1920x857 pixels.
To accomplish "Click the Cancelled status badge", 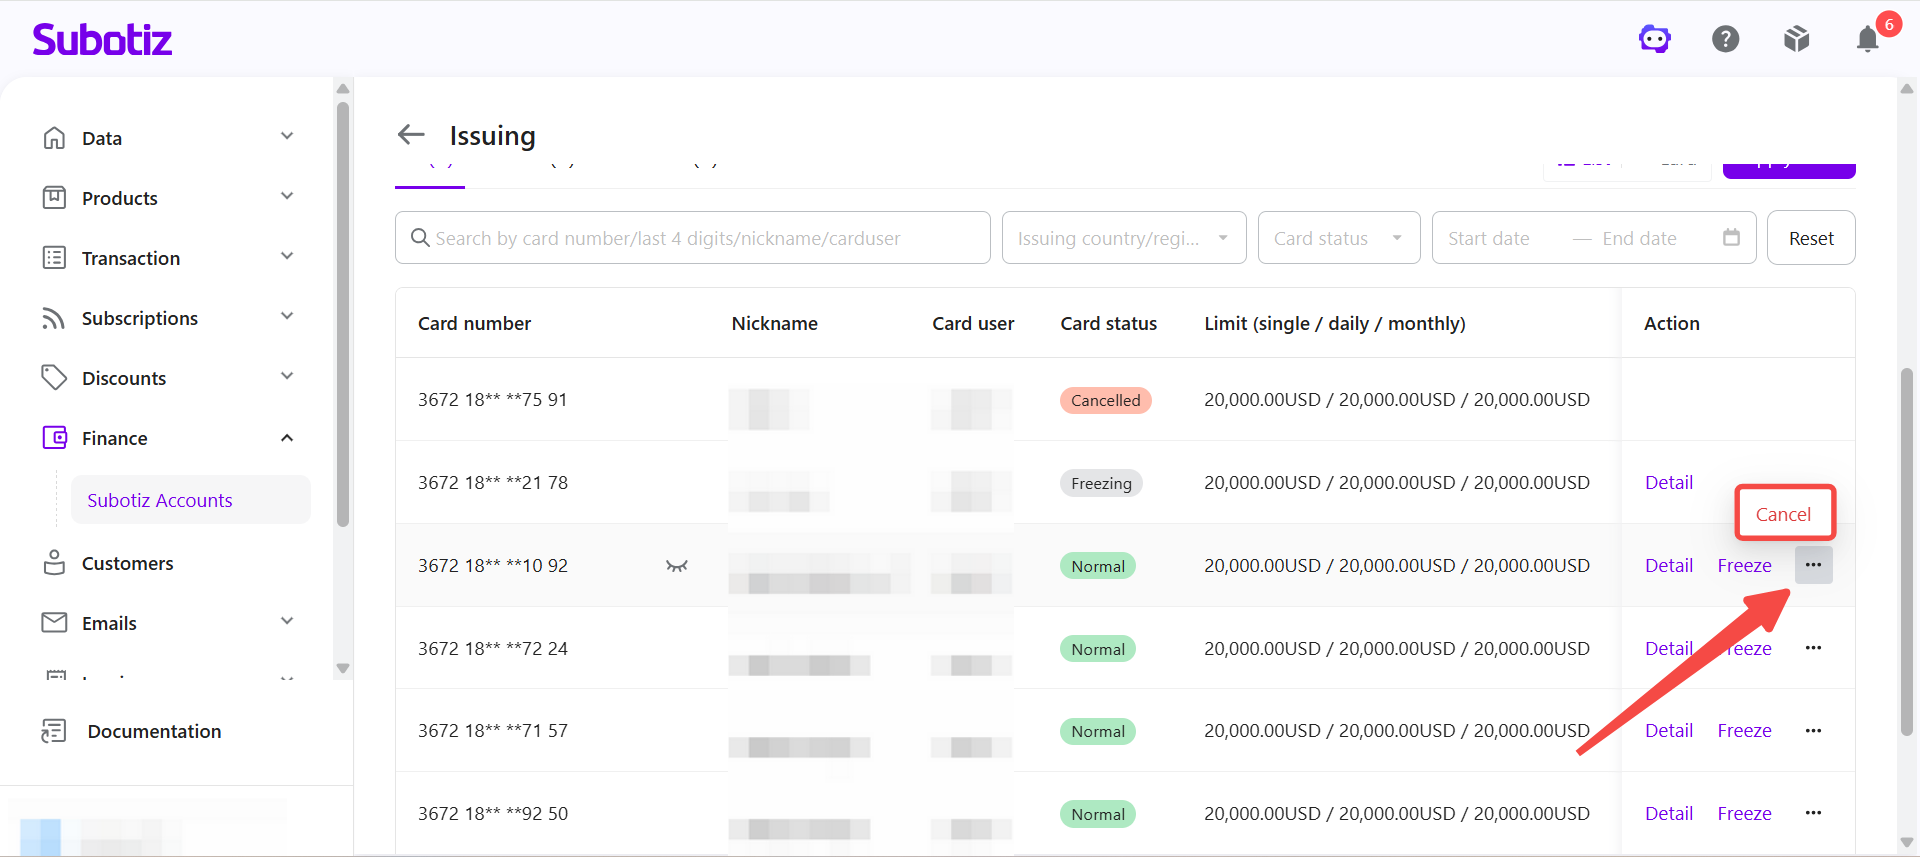I will tap(1106, 400).
